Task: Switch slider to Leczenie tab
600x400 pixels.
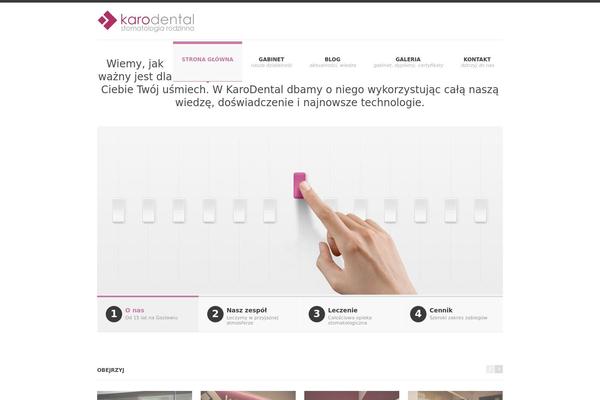Action: 351,314
